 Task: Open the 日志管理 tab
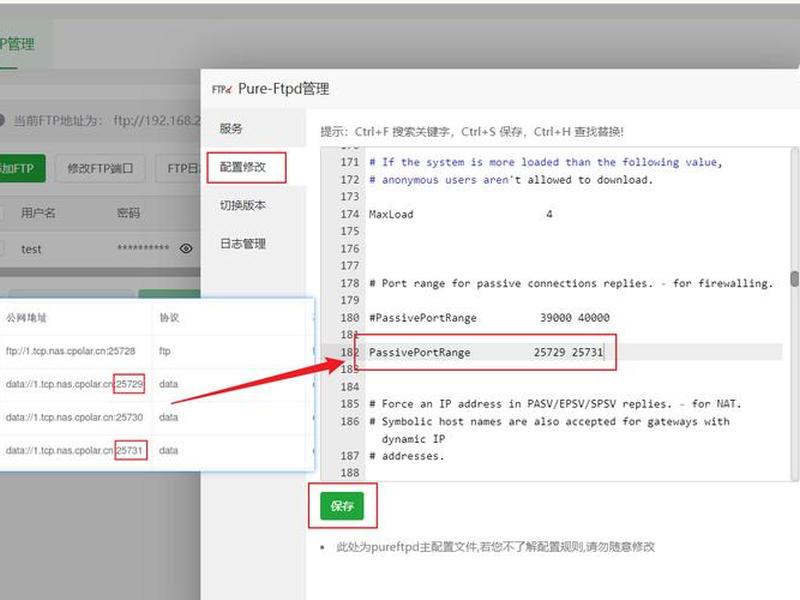pyautogui.click(x=243, y=243)
